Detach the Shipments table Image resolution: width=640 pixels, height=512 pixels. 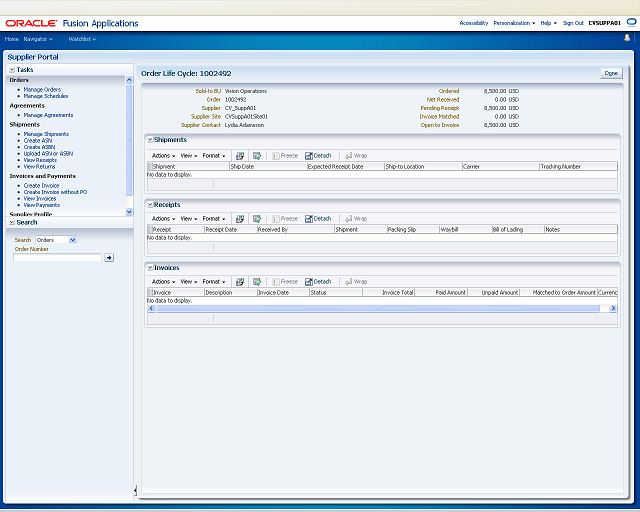tap(318, 156)
